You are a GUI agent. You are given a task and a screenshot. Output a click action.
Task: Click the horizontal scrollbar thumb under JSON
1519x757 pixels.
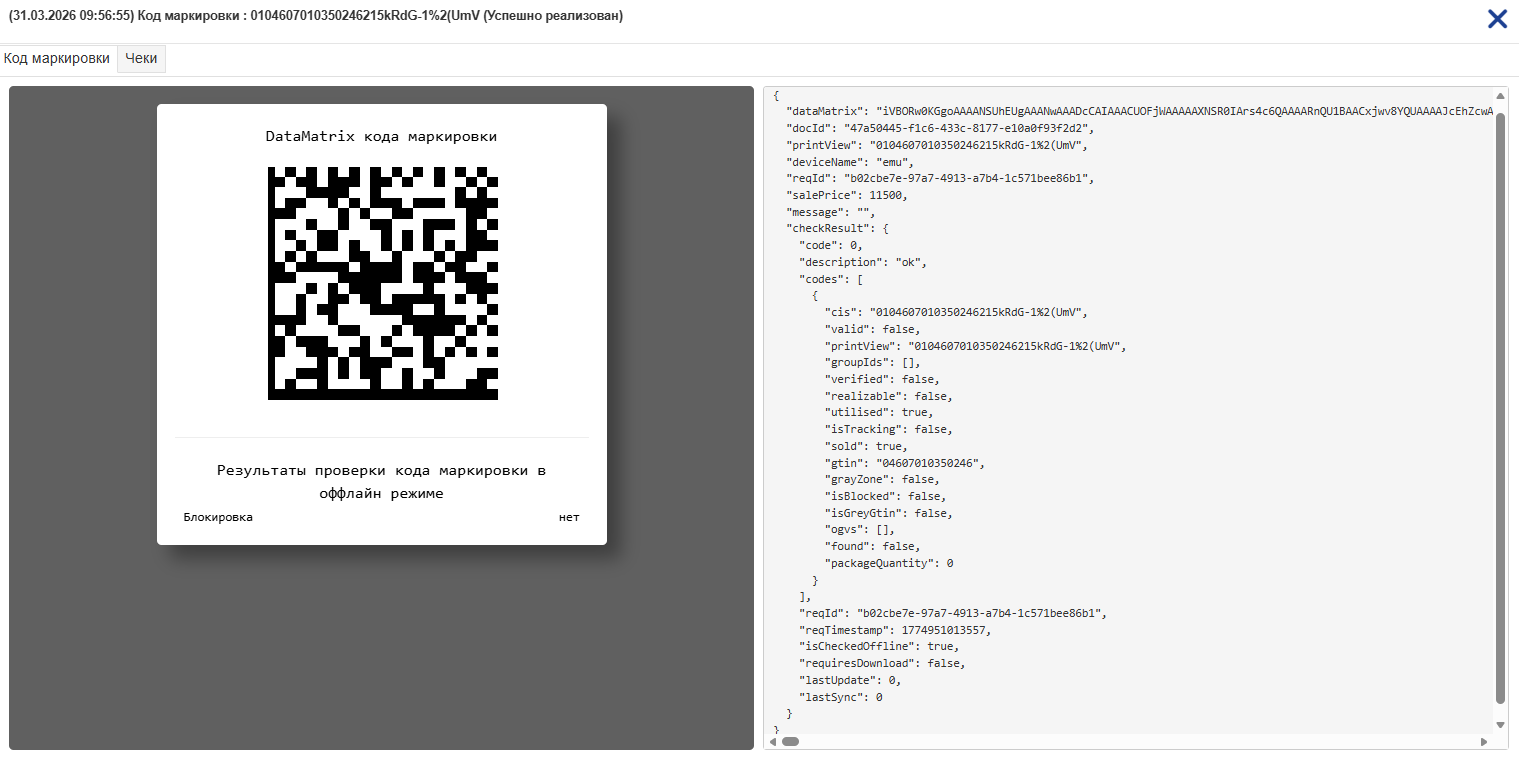coord(790,741)
